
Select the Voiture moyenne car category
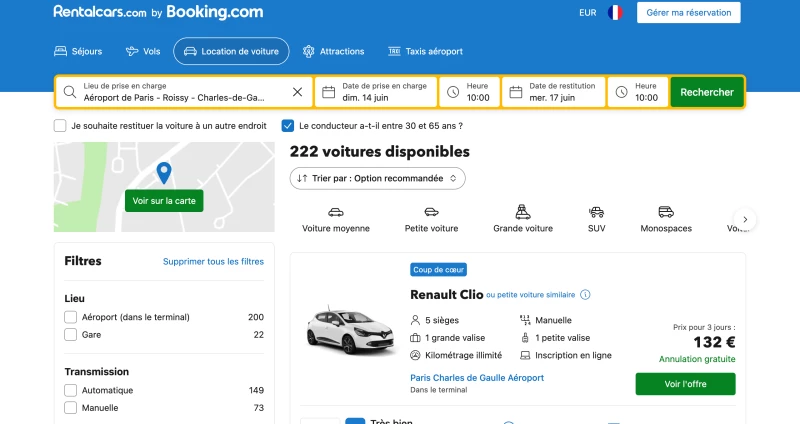click(x=336, y=219)
